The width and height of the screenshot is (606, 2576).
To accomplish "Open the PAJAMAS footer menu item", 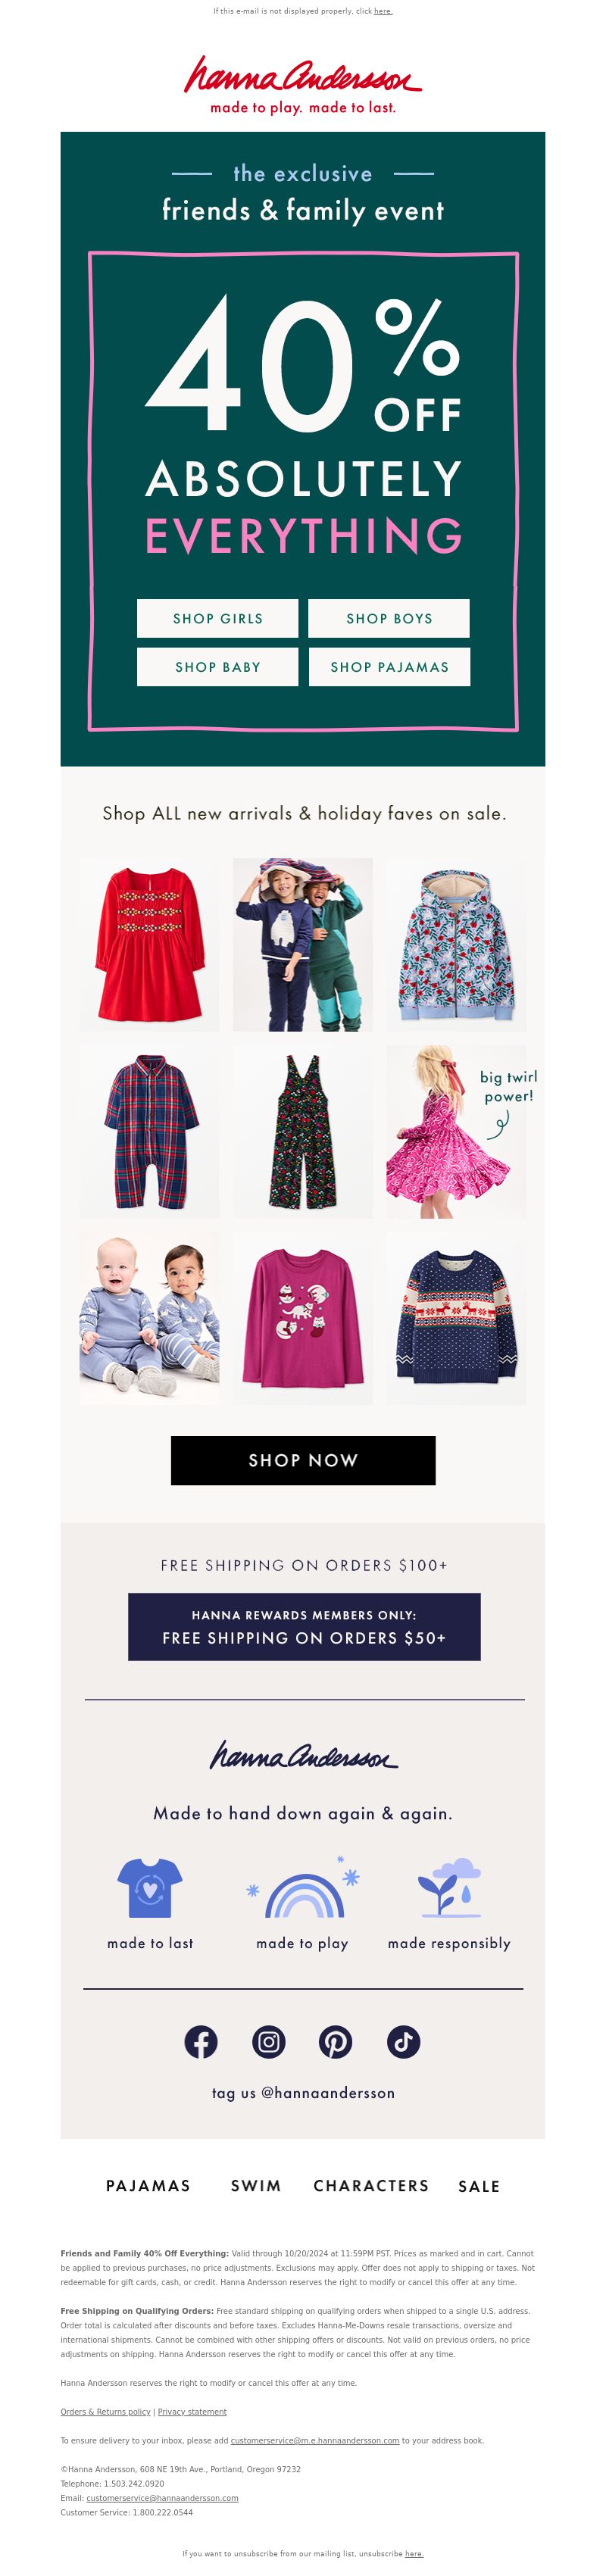I will coord(148,2186).
